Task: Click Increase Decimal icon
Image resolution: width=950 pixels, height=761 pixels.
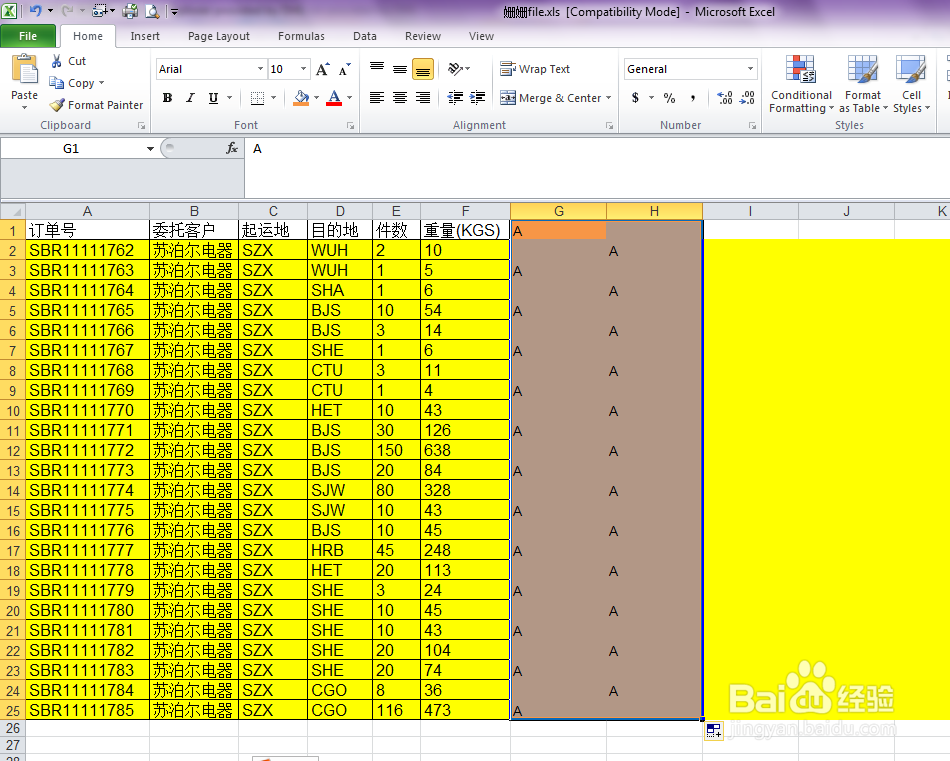Action: click(x=725, y=98)
